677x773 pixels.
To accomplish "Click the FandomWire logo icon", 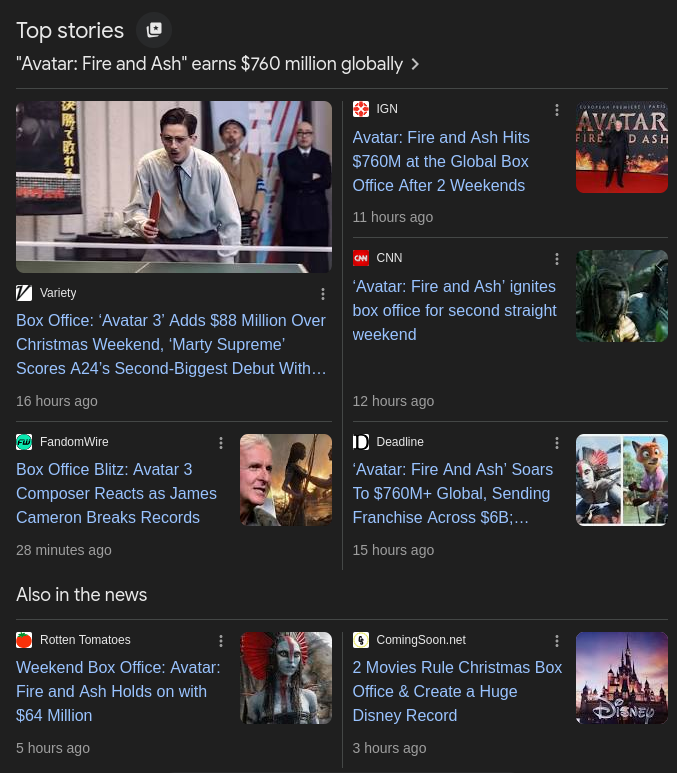I will click(24, 442).
